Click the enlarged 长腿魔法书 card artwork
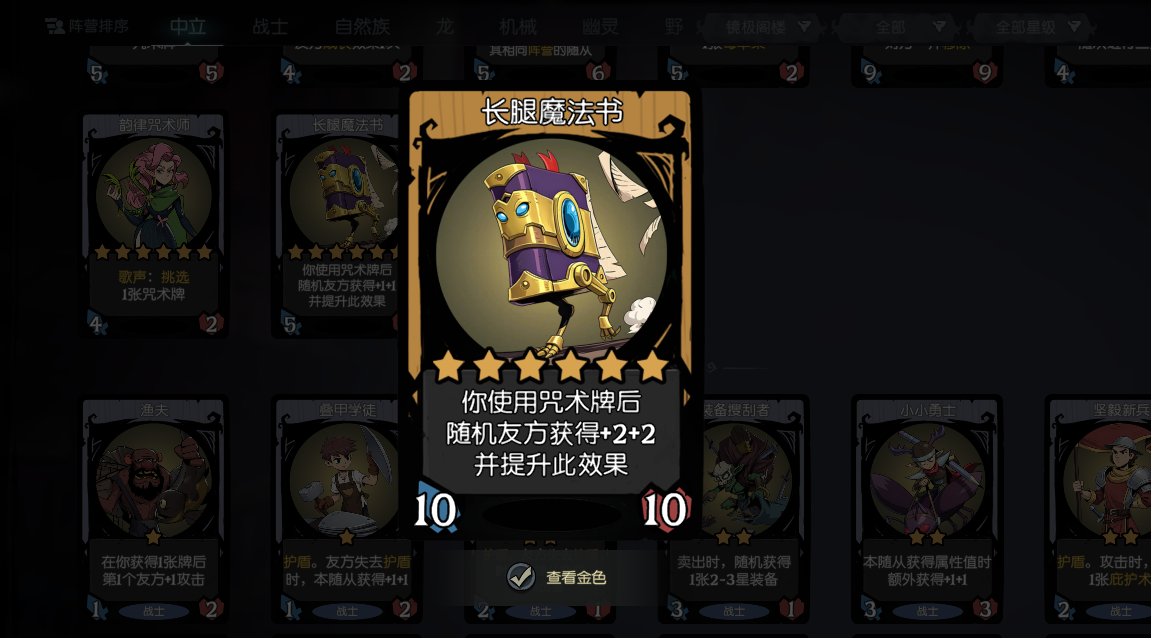The height and width of the screenshot is (638, 1151). (x=551, y=250)
